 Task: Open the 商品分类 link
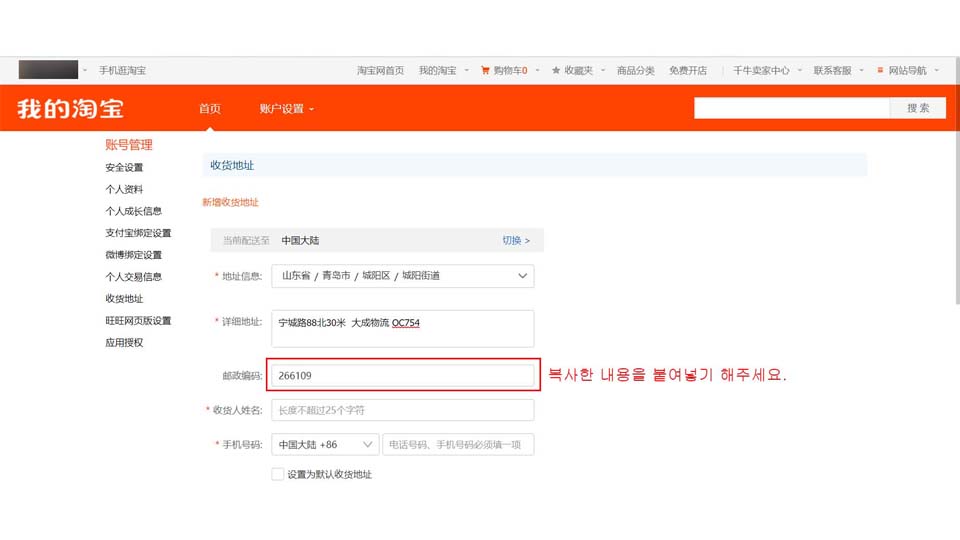pos(636,70)
